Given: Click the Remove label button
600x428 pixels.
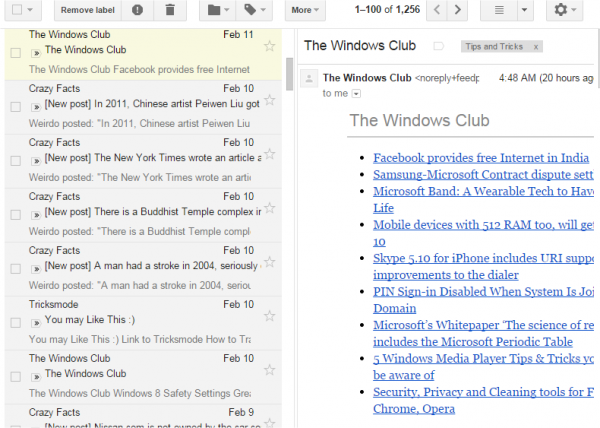Looking at the screenshot, I should point(88,10).
